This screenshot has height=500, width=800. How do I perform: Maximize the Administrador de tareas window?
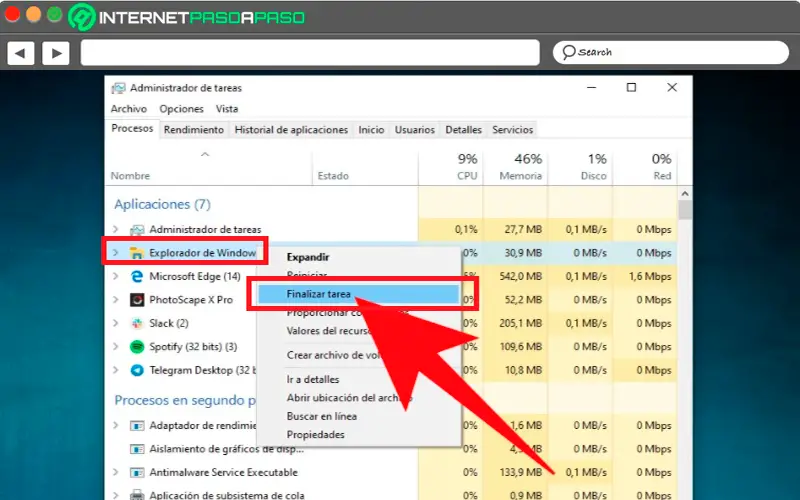point(631,88)
